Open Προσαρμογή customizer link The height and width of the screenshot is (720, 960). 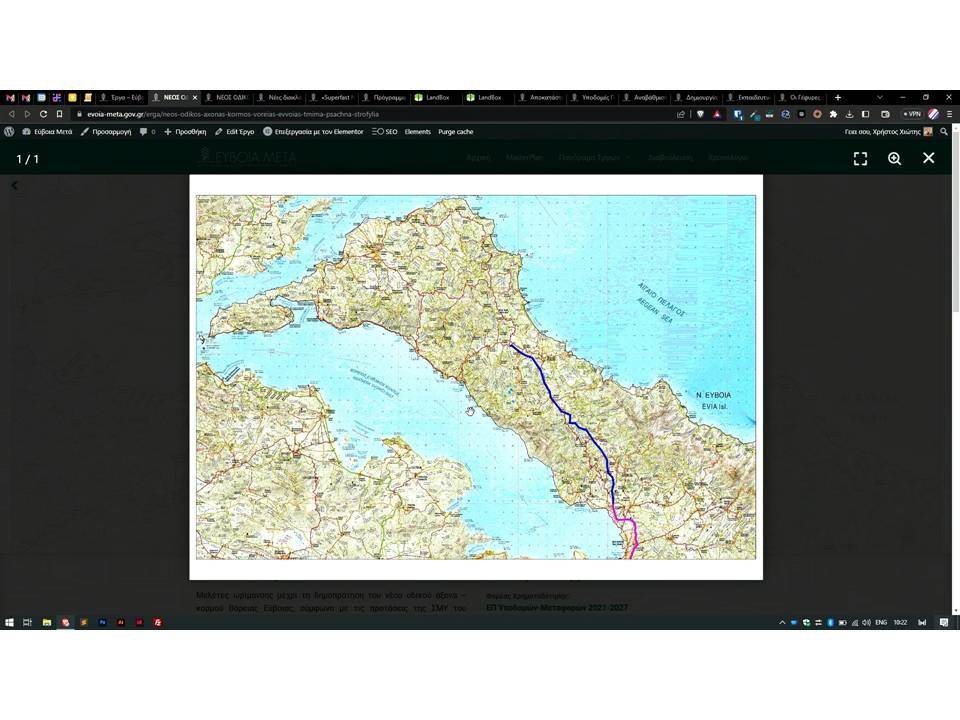(x=106, y=132)
